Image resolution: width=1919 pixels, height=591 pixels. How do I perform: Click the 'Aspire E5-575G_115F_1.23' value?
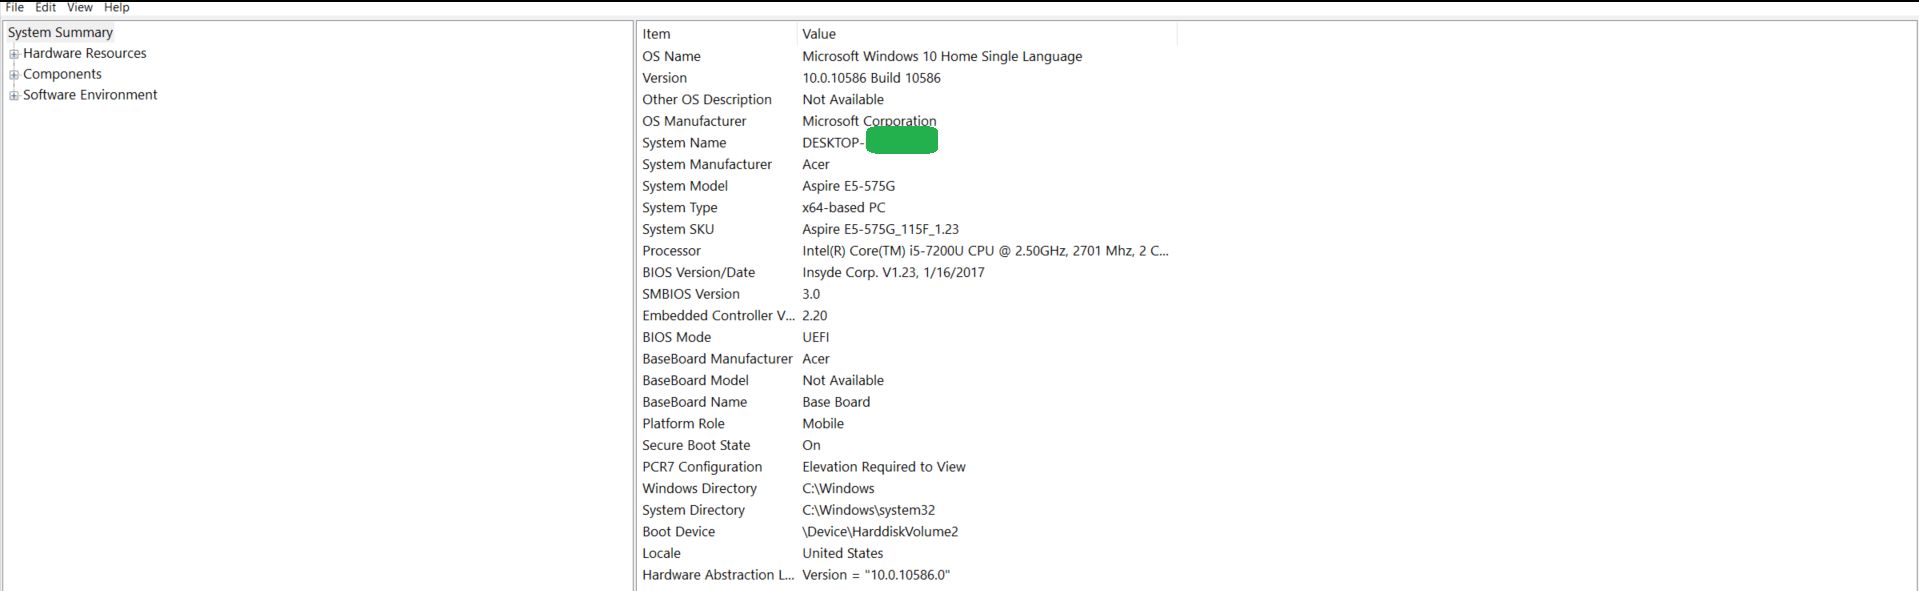880,229
